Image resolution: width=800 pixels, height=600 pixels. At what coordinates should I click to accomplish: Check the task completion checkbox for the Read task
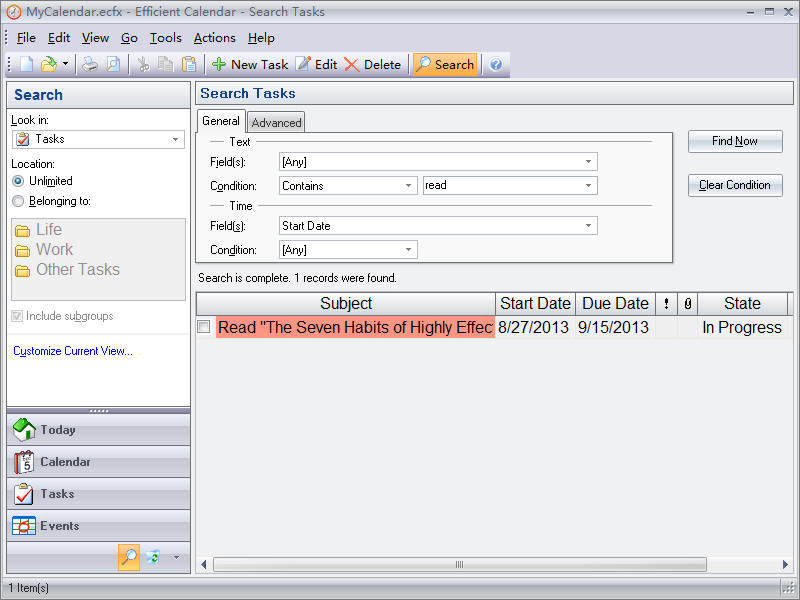pos(204,327)
